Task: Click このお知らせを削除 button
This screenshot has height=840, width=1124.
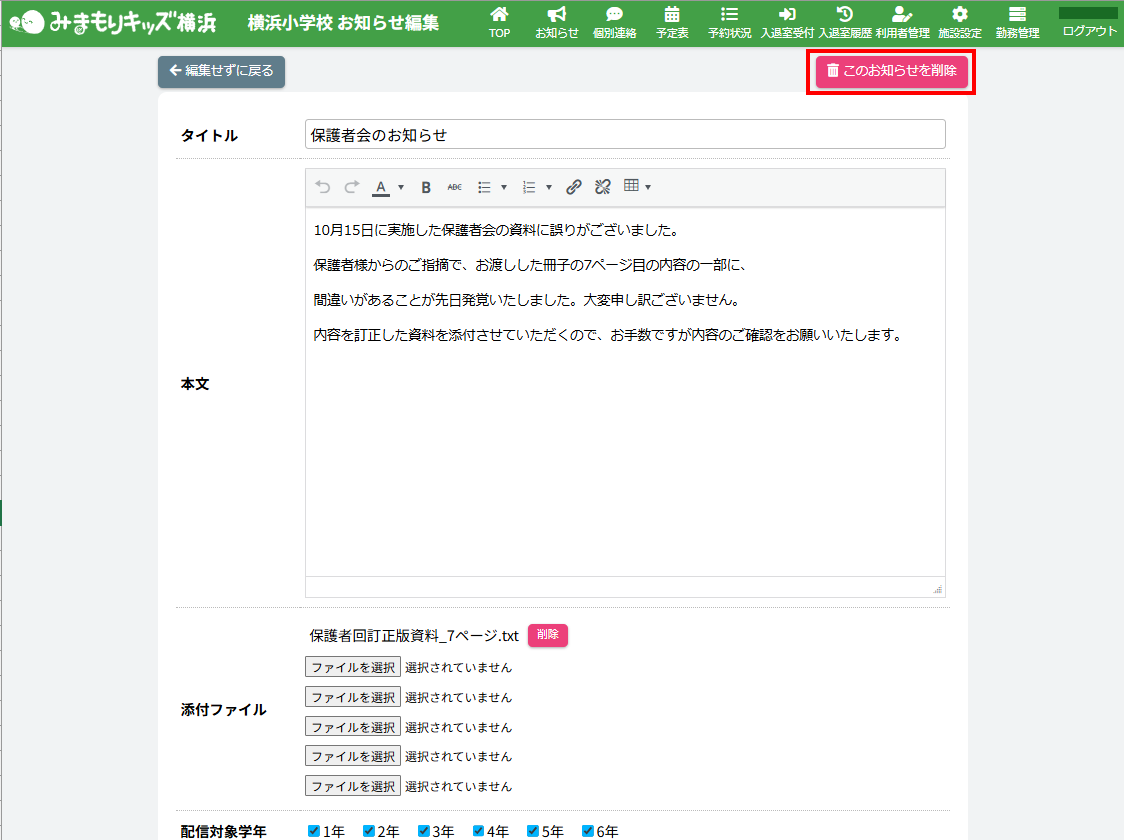Action: pos(891,72)
